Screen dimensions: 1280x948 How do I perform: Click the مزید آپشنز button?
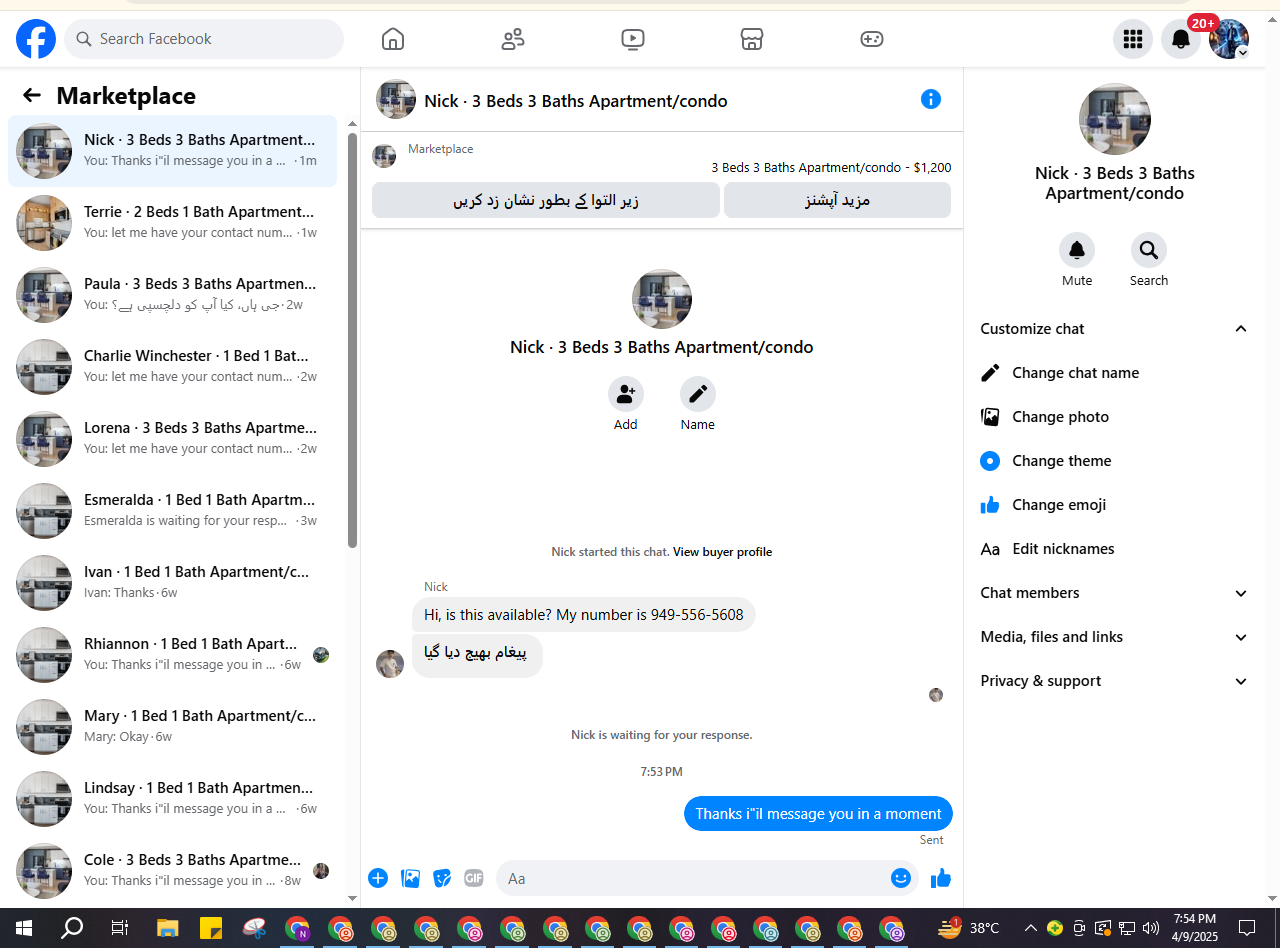[x=837, y=200]
